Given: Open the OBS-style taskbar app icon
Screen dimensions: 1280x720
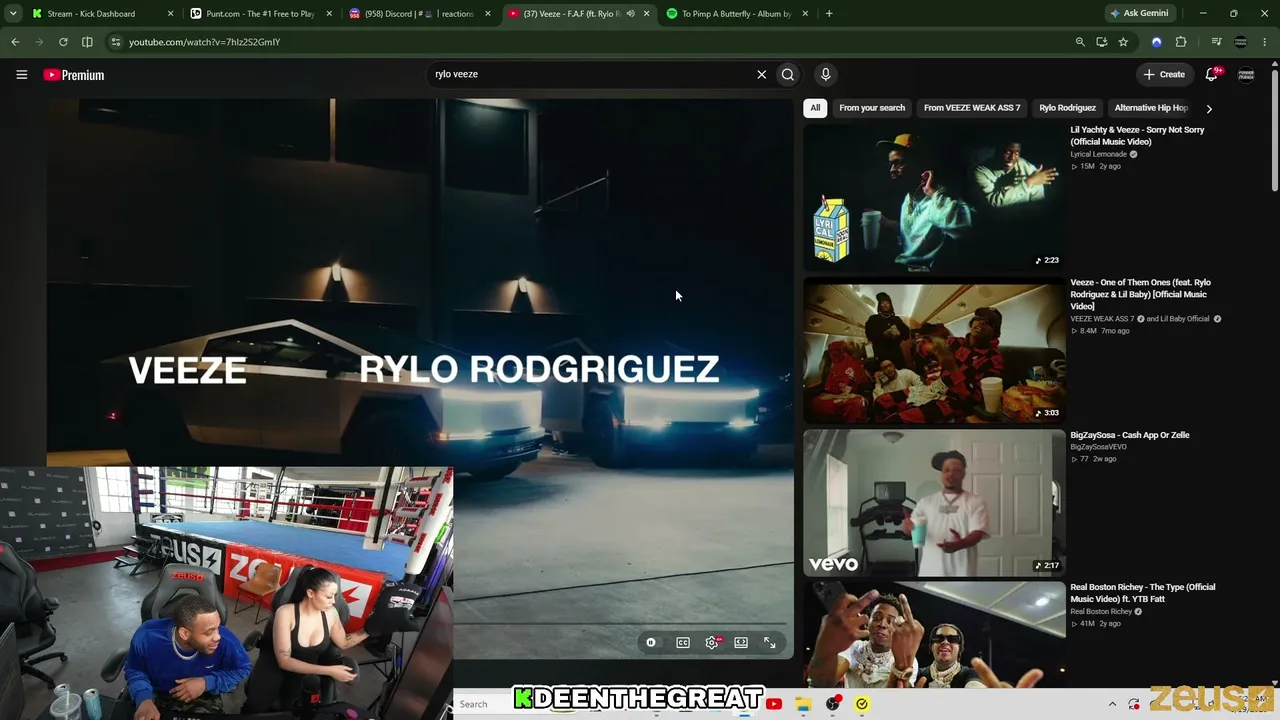Looking at the screenshot, I should click(833, 704).
